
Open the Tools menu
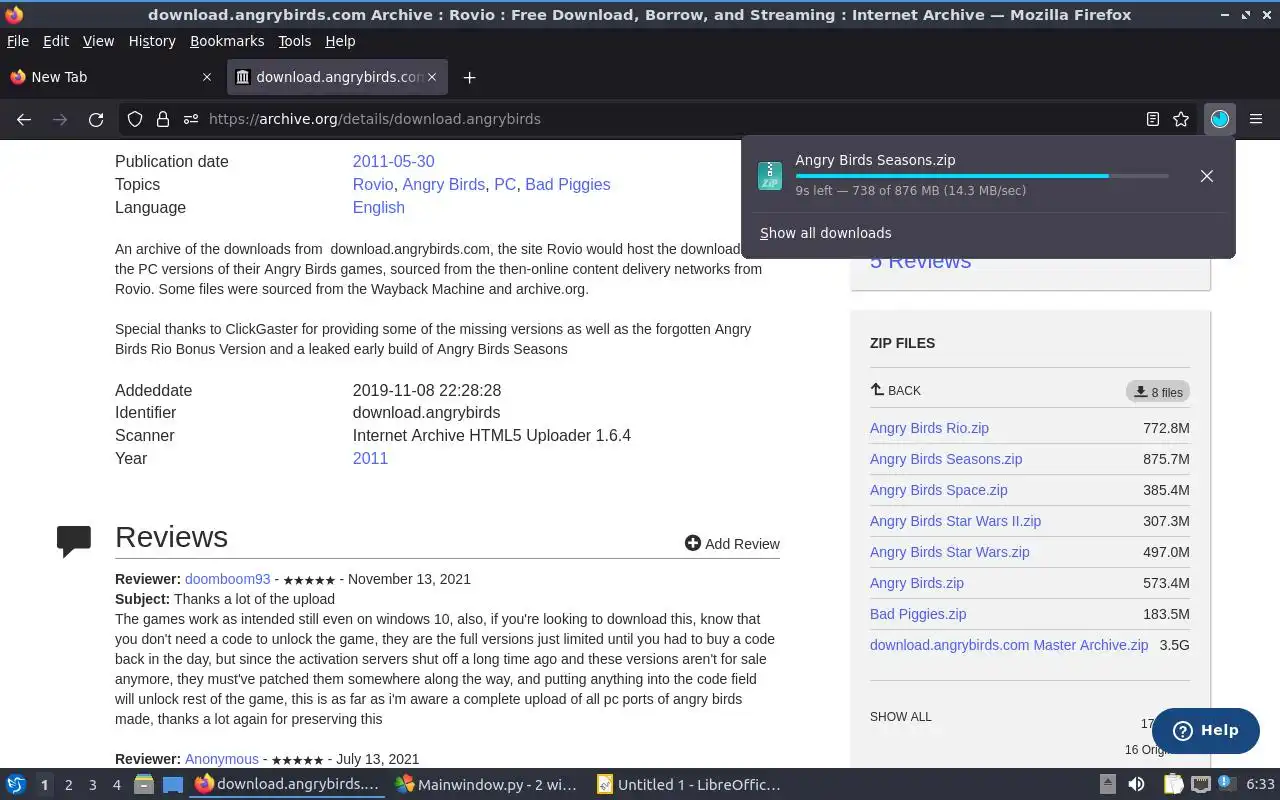click(294, 41)
